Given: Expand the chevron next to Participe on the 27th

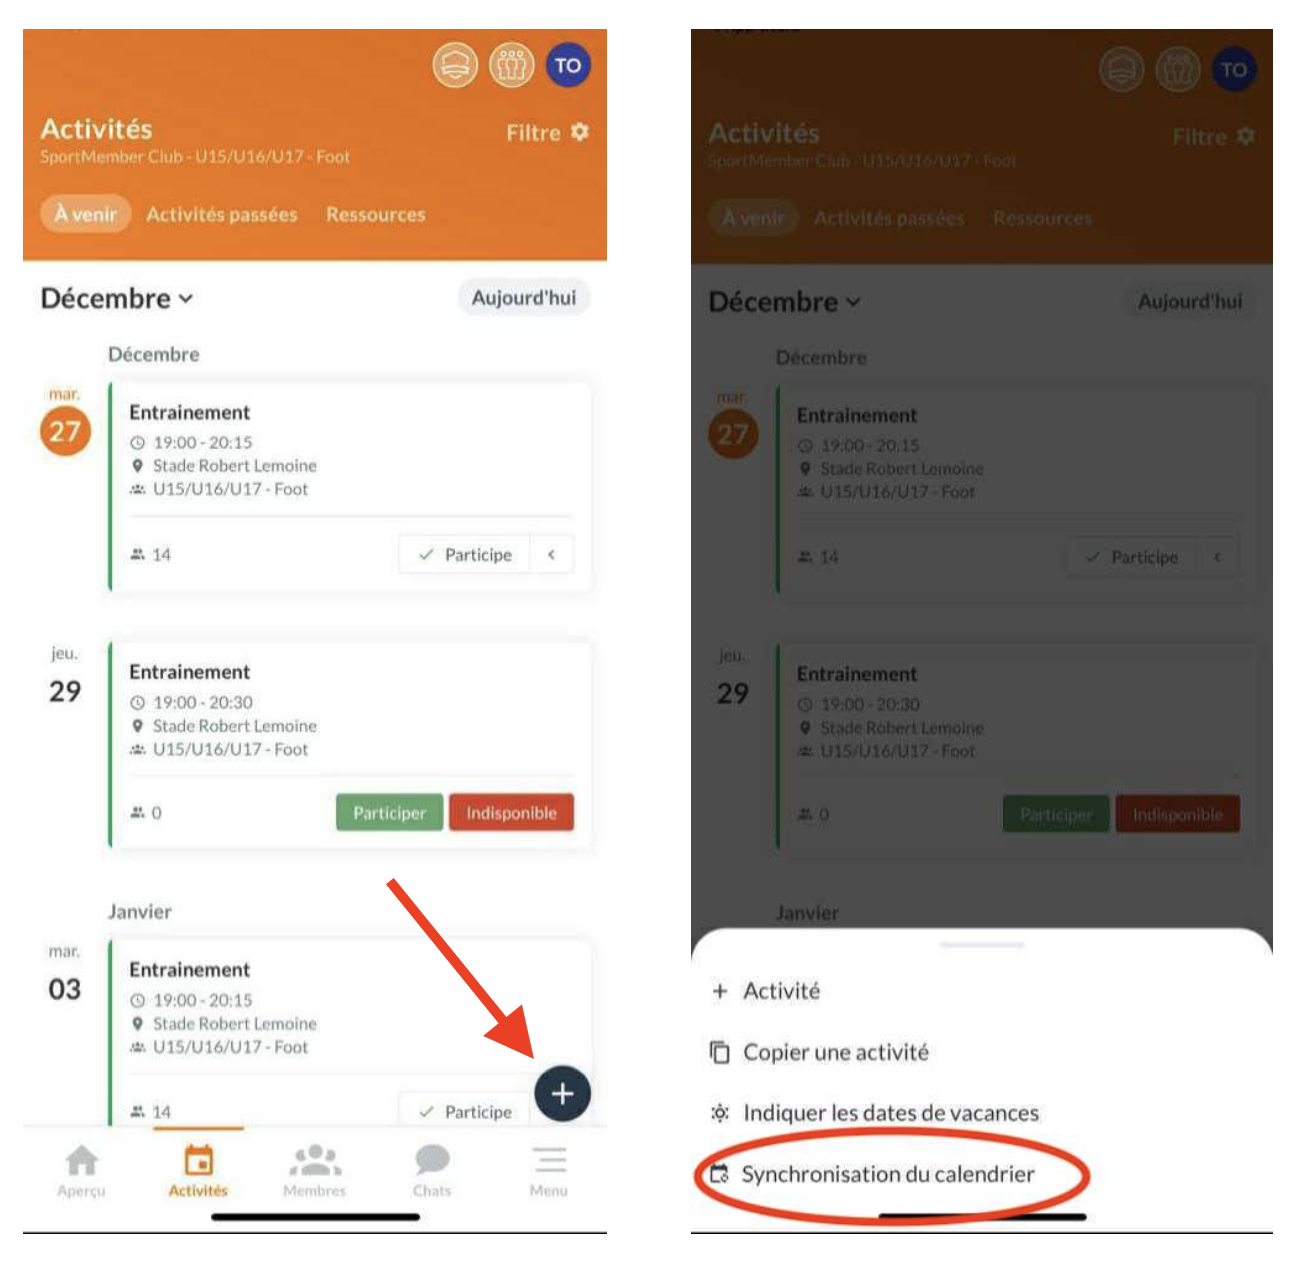Looking at the screenshot, I should (x=552, y=555).
